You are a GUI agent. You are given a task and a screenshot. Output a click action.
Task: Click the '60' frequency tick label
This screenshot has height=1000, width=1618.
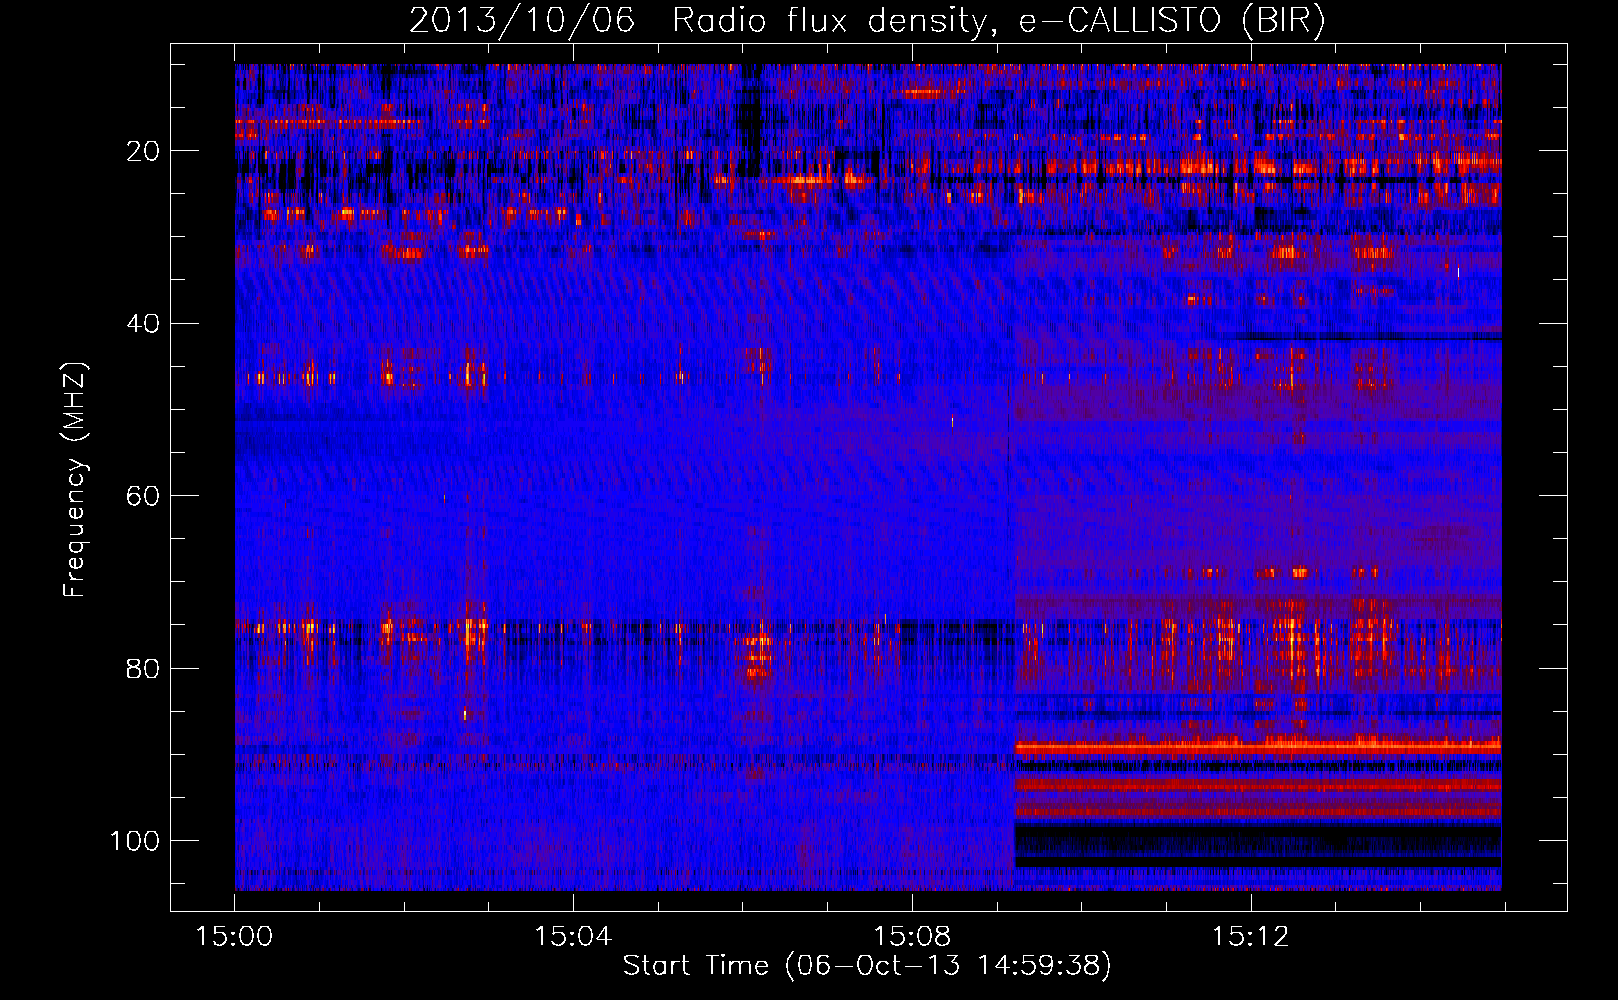tap(143, 496)
